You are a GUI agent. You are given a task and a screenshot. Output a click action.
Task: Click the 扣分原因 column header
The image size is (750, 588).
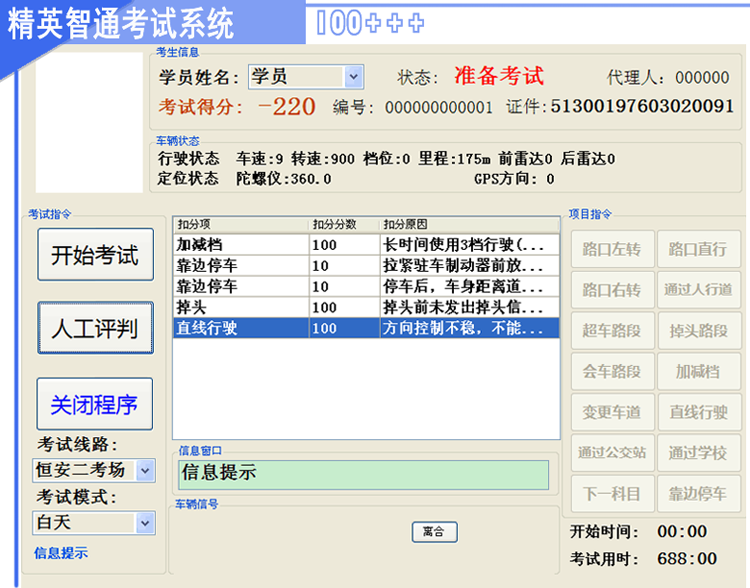coord(469,224)
